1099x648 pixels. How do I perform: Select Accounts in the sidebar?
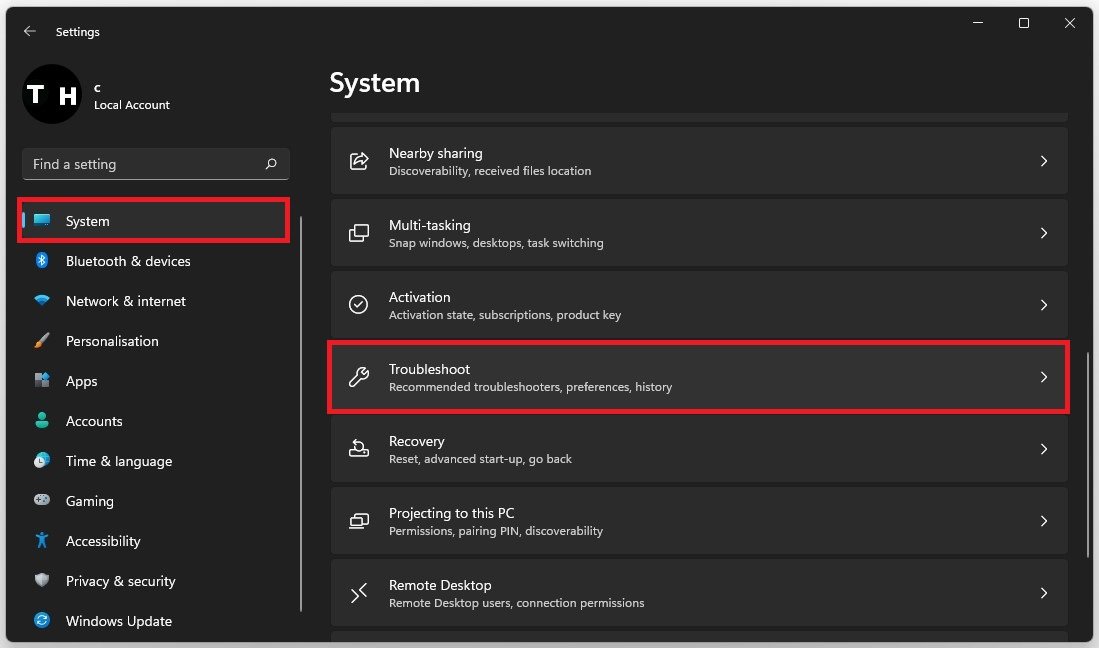[x=94, y=421]
